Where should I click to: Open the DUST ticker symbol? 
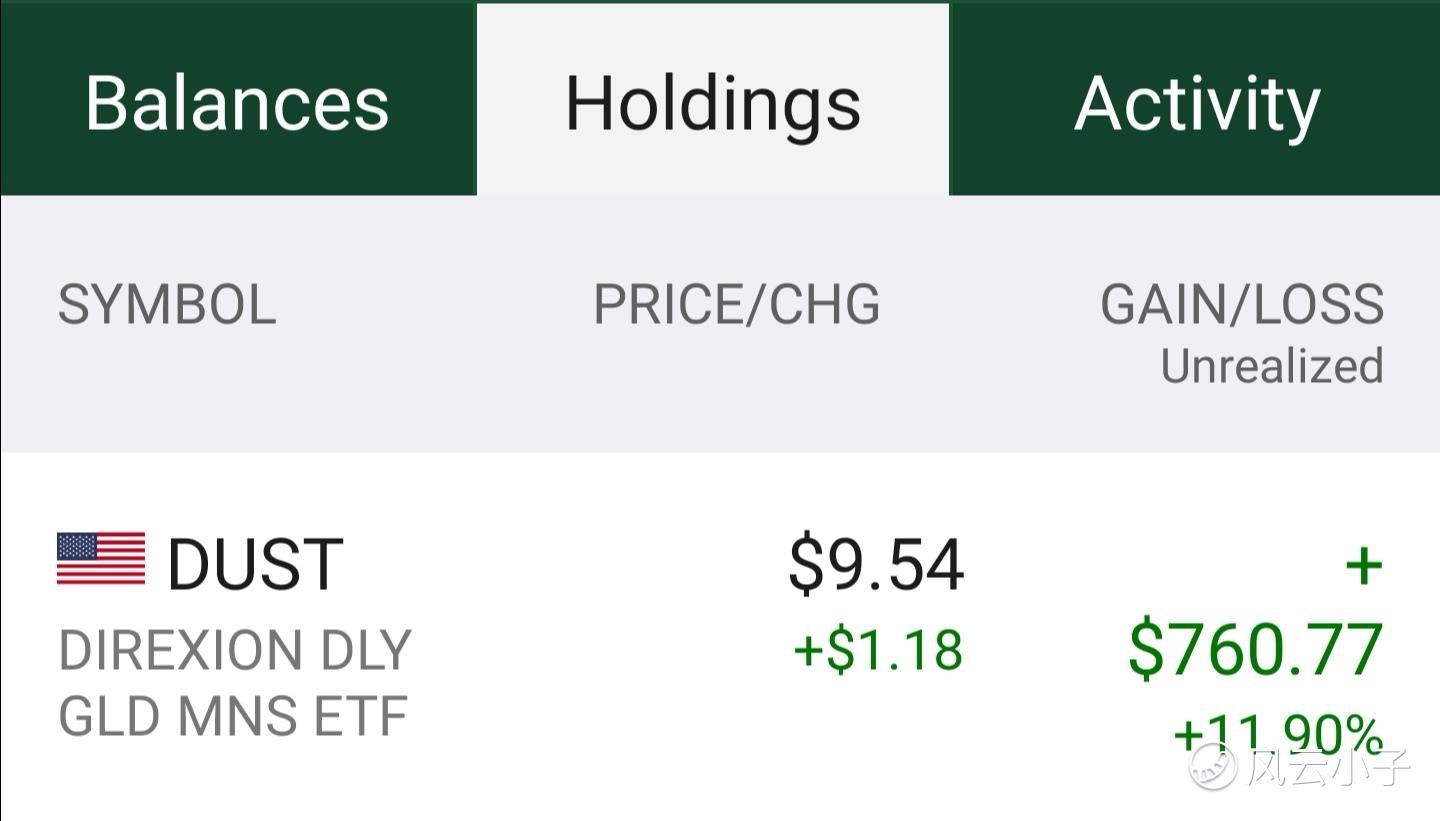pyautogui.click(x=255, y=564)
